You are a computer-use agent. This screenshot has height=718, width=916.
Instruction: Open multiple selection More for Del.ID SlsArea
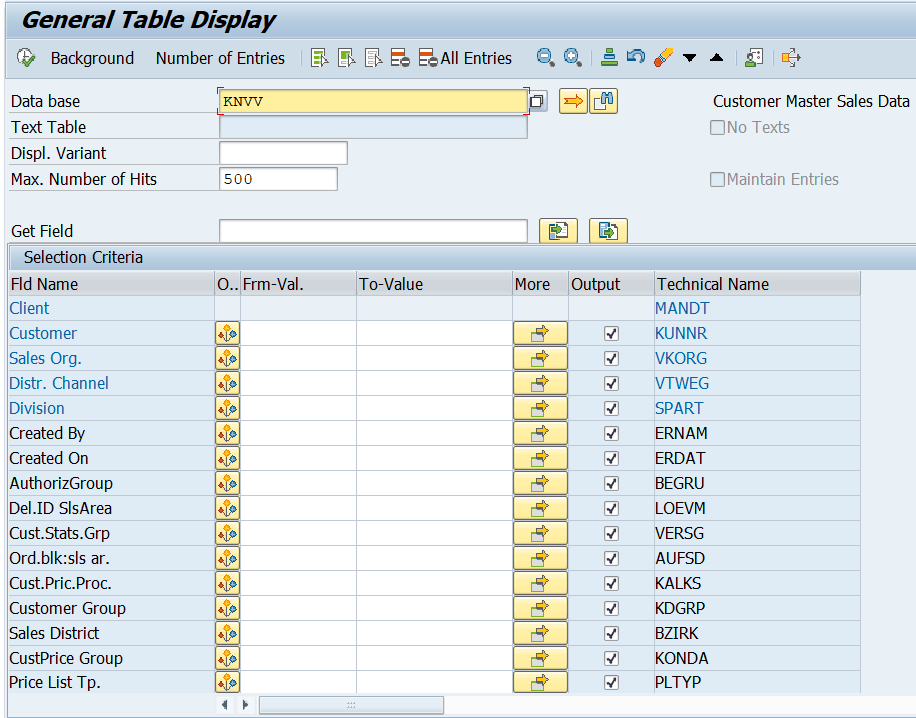coord(540,509)
